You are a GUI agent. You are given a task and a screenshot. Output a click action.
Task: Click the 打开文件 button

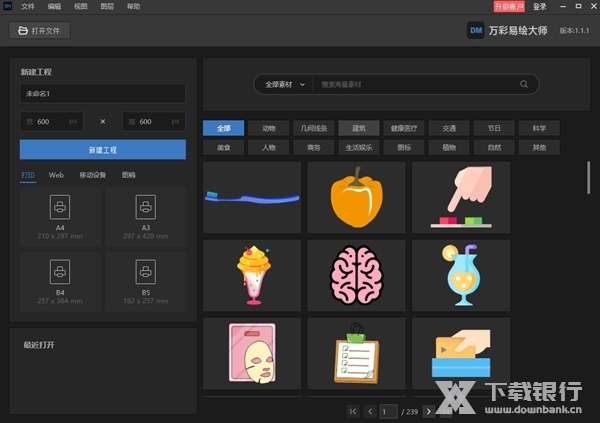click(39, 31)
